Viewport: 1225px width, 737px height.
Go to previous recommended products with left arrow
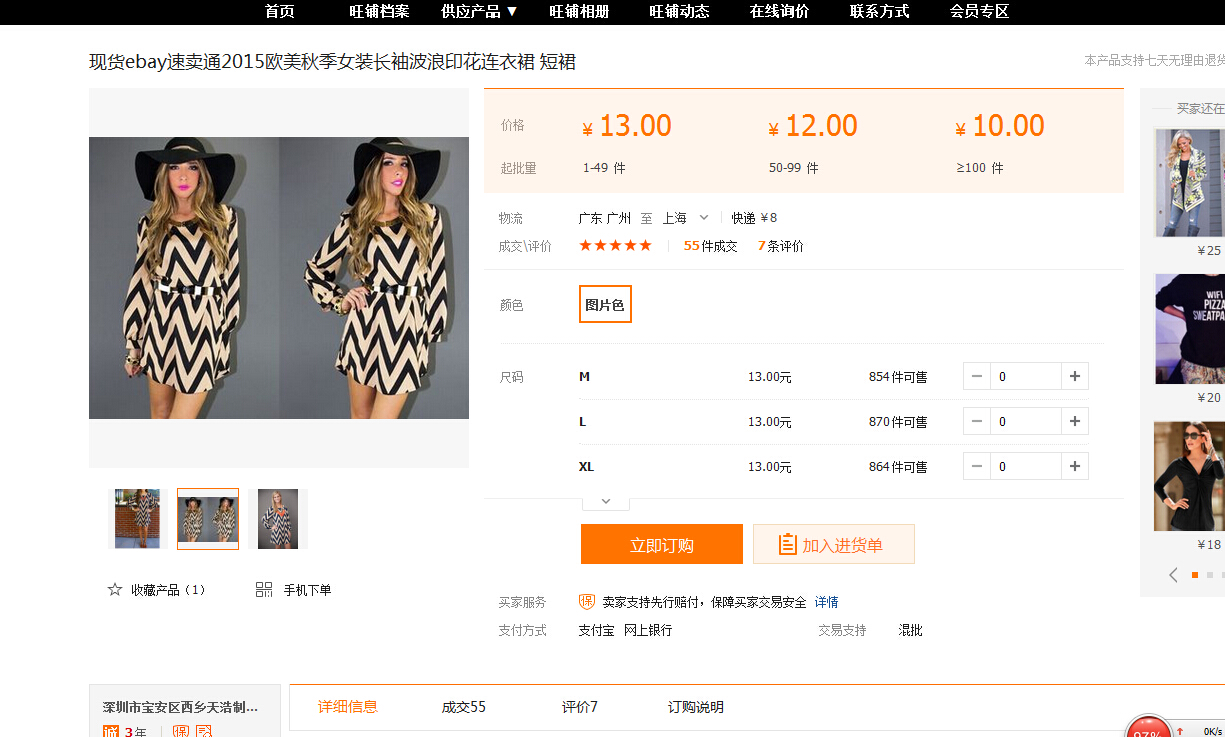(1174, 575)
